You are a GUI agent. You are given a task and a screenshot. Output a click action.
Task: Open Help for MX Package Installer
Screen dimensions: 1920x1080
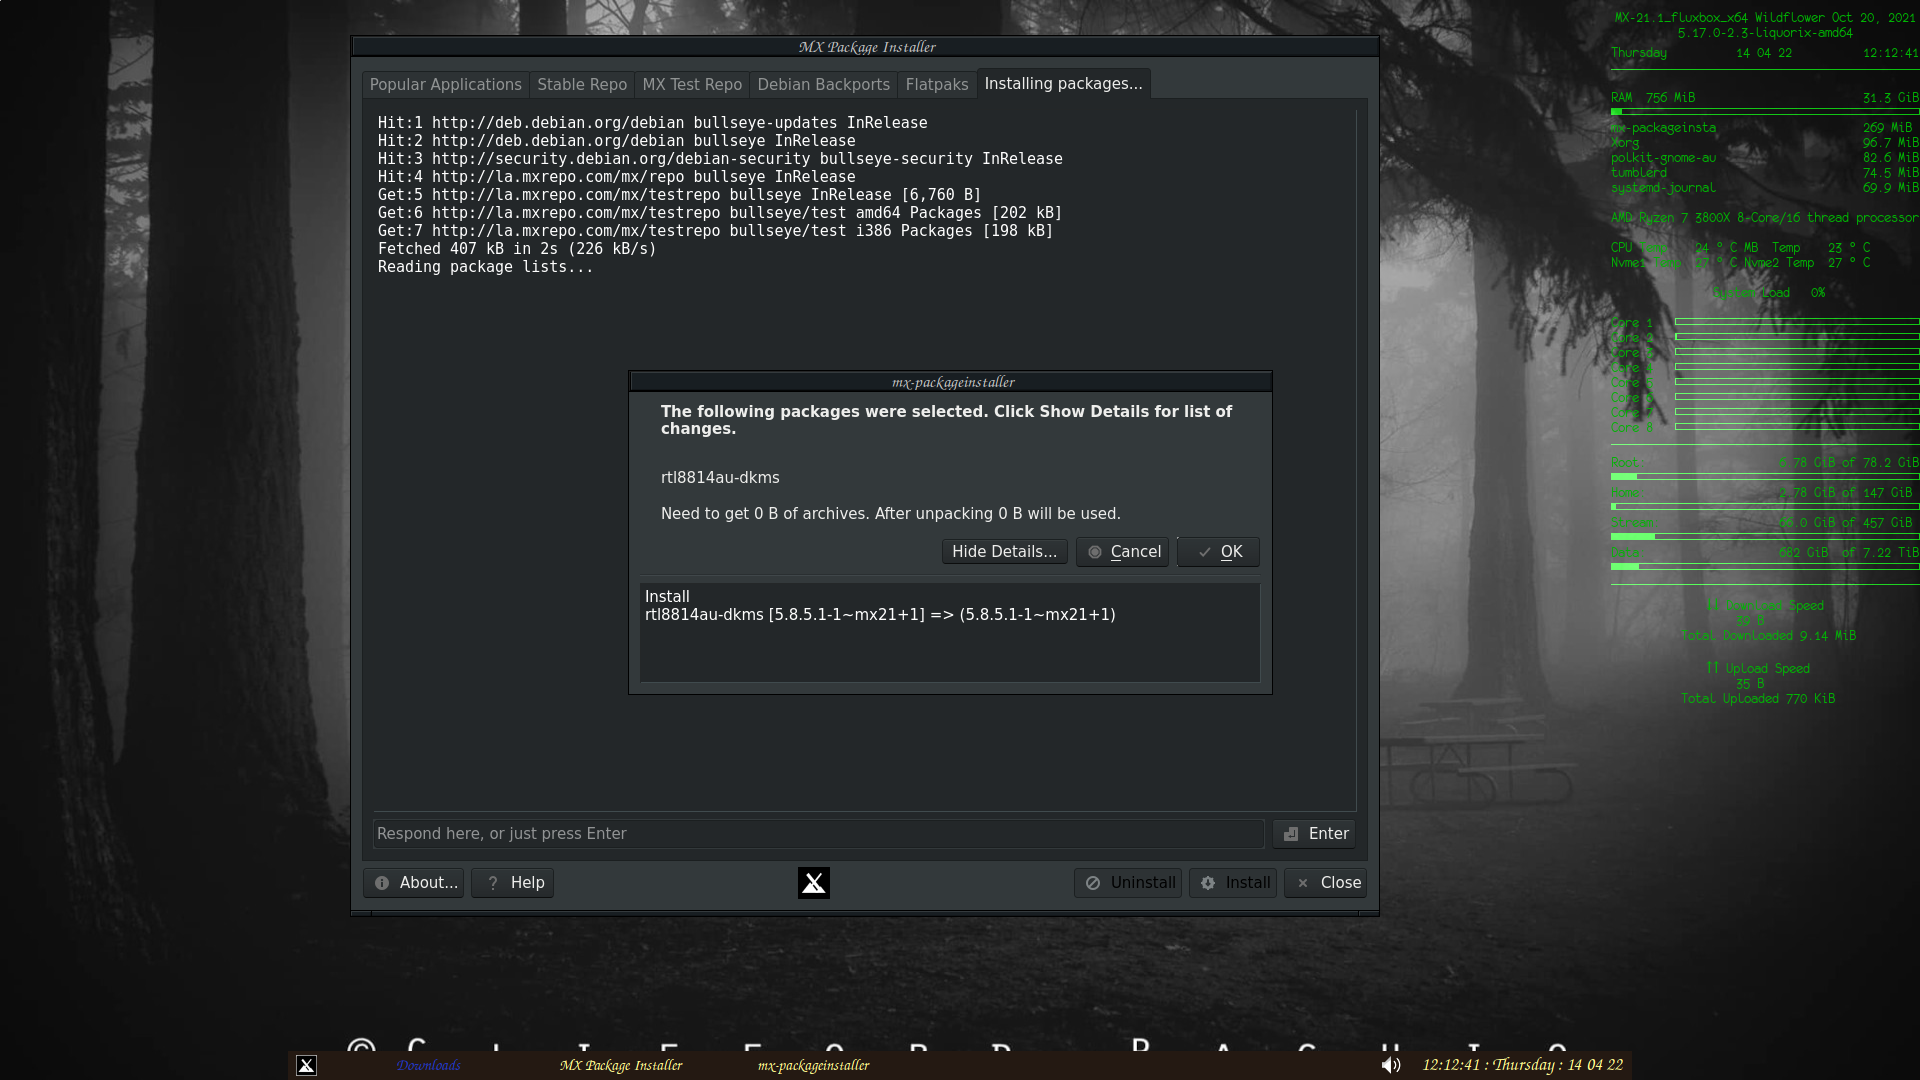pos(512,883)
